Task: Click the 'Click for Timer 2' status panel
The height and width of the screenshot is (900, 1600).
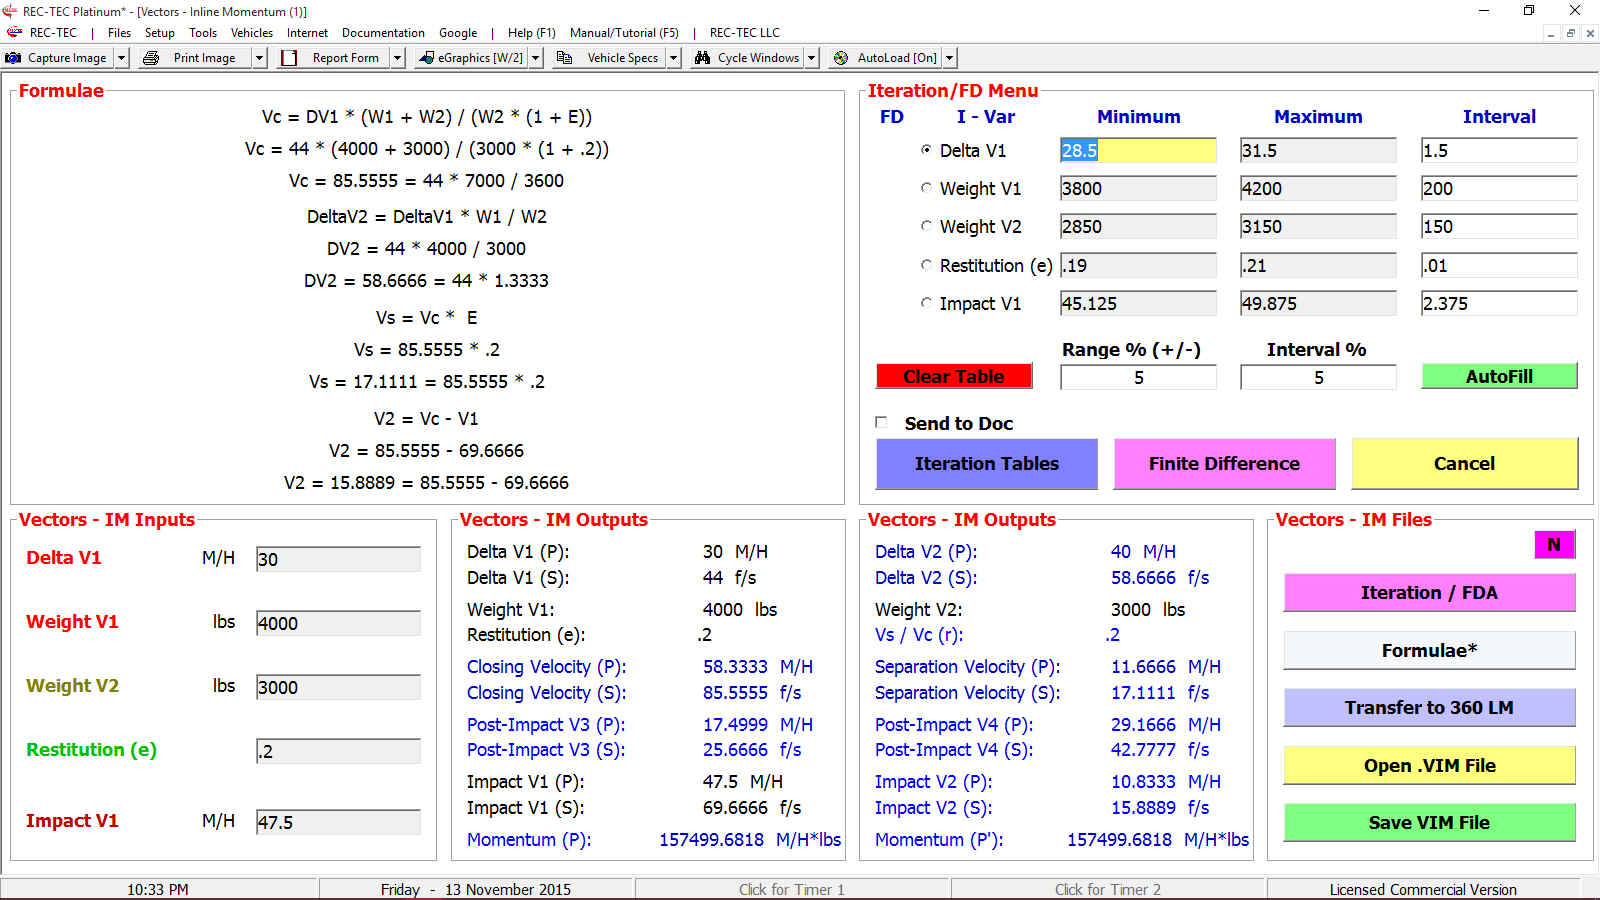Action: coord(1108,889)
